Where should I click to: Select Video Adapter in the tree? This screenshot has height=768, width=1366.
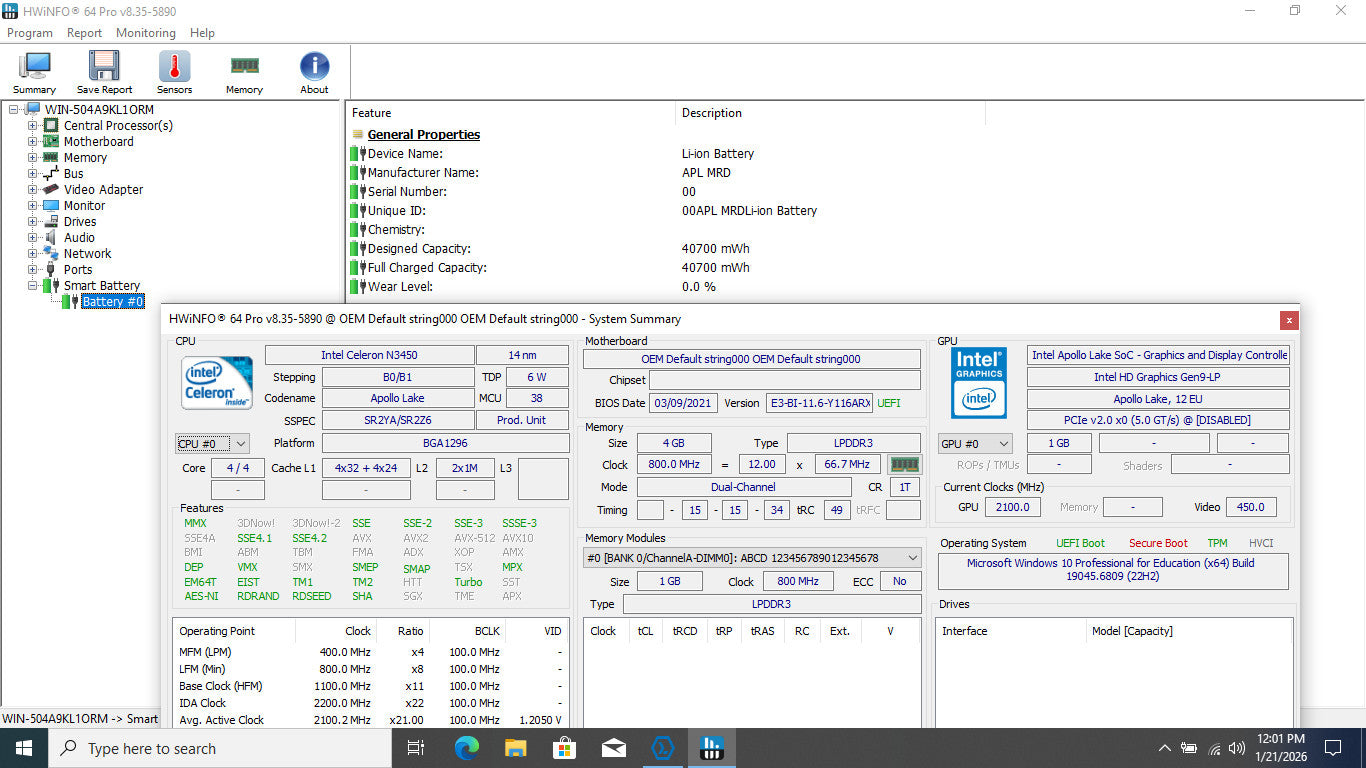point(103,190)
